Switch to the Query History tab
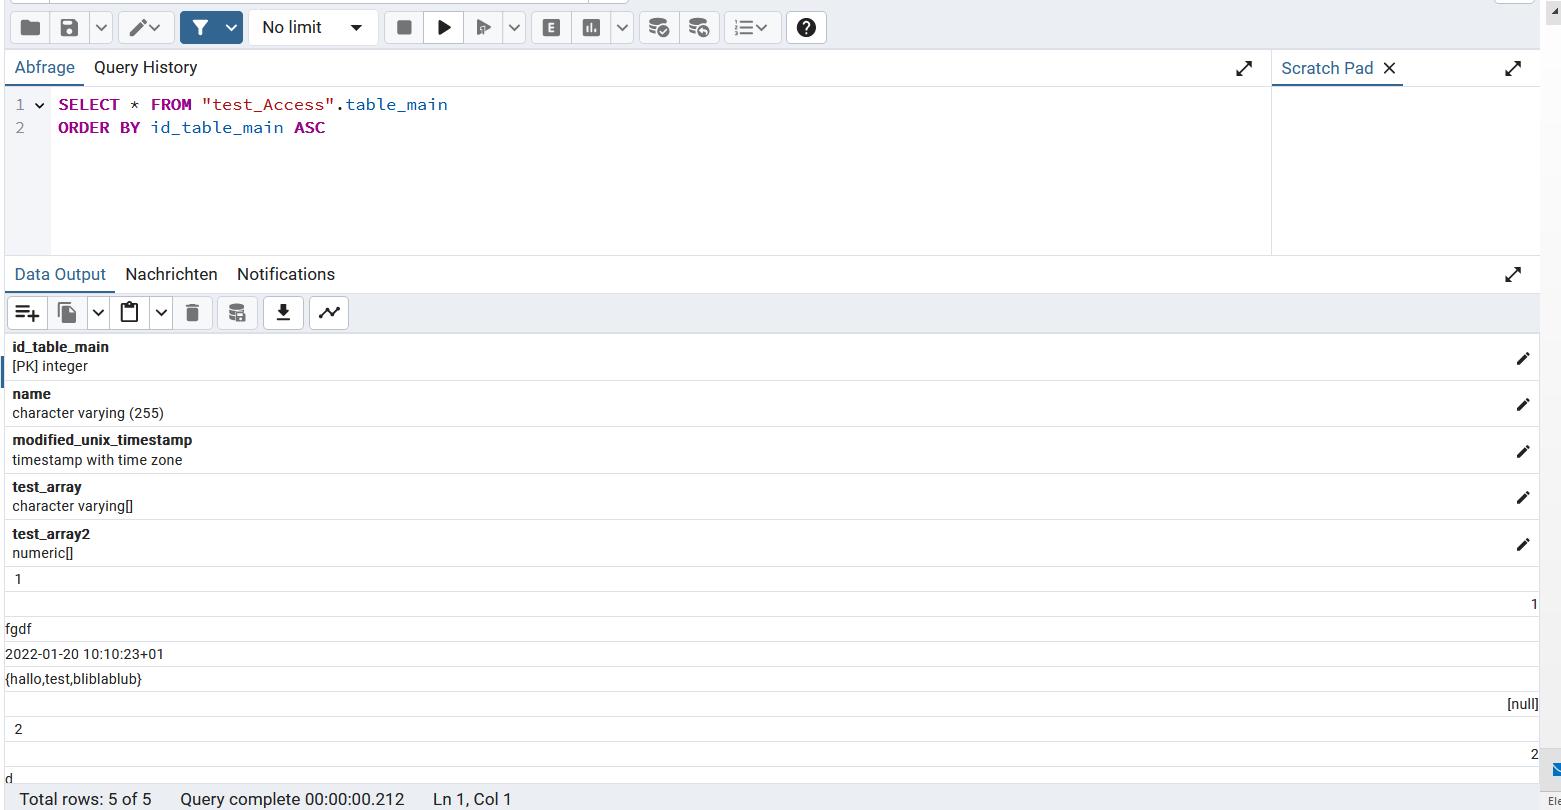The height and width of the screenshot is (810, 1561). 145,68
